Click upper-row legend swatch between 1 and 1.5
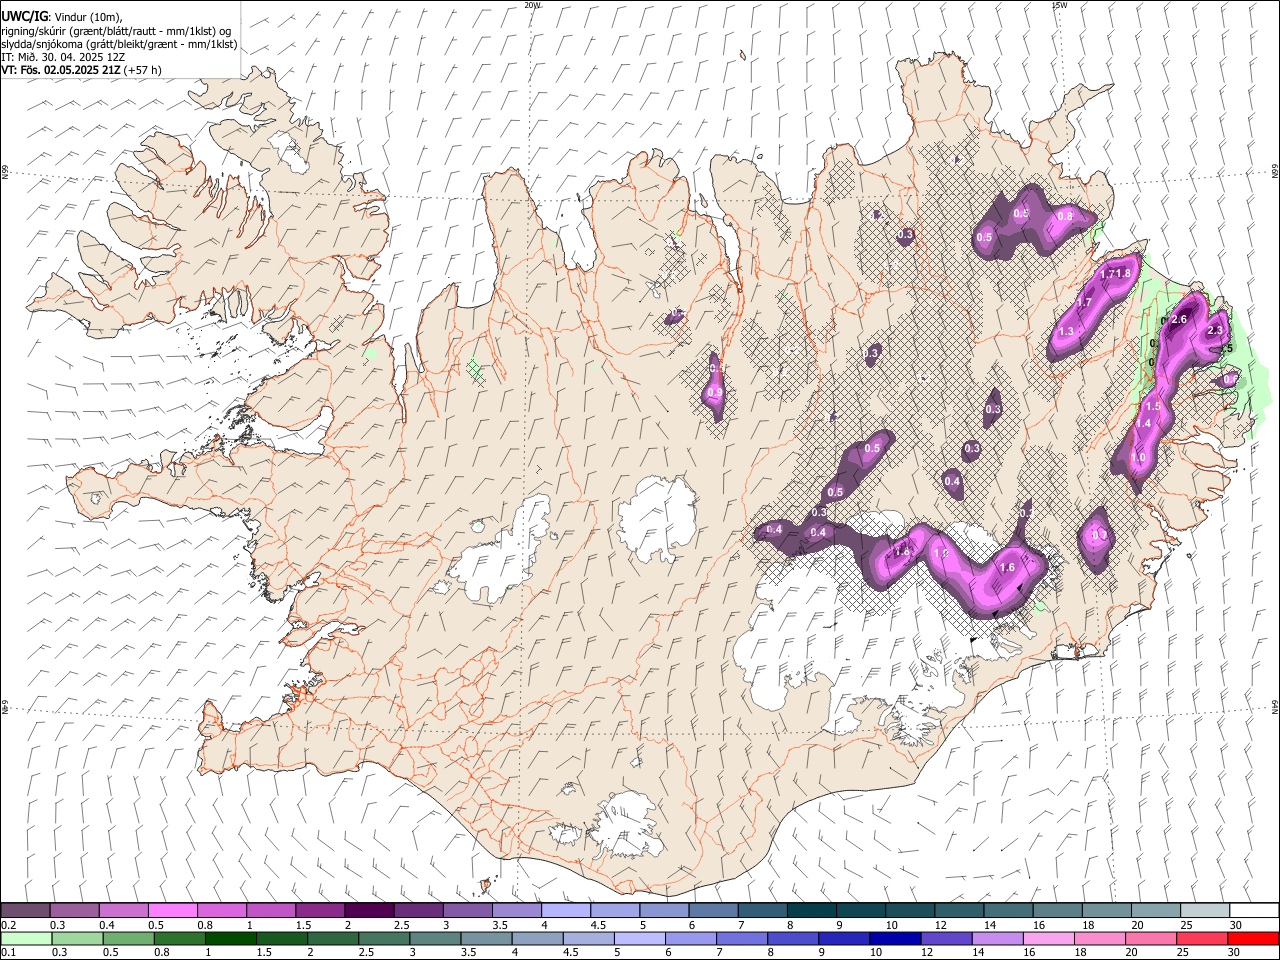Viewport: 1280px width, 960px height. 271,910
